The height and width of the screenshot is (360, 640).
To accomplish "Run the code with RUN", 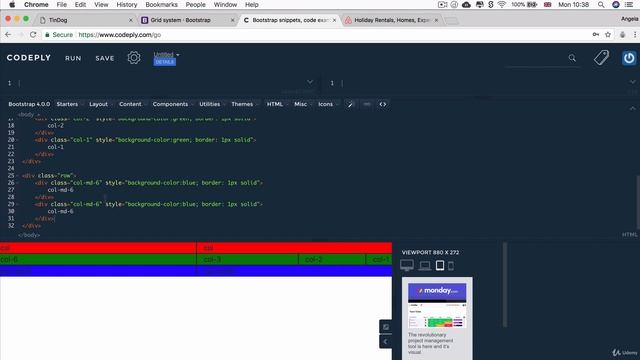I will click(x=73, y=58).
